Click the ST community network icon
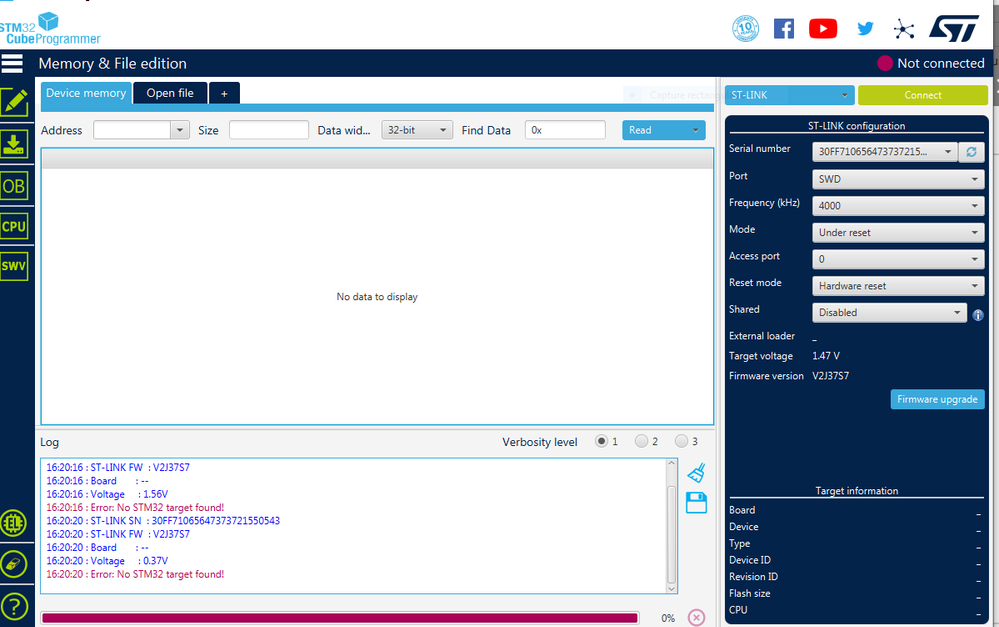Screen dimensions: 999x627 (903, 29)
